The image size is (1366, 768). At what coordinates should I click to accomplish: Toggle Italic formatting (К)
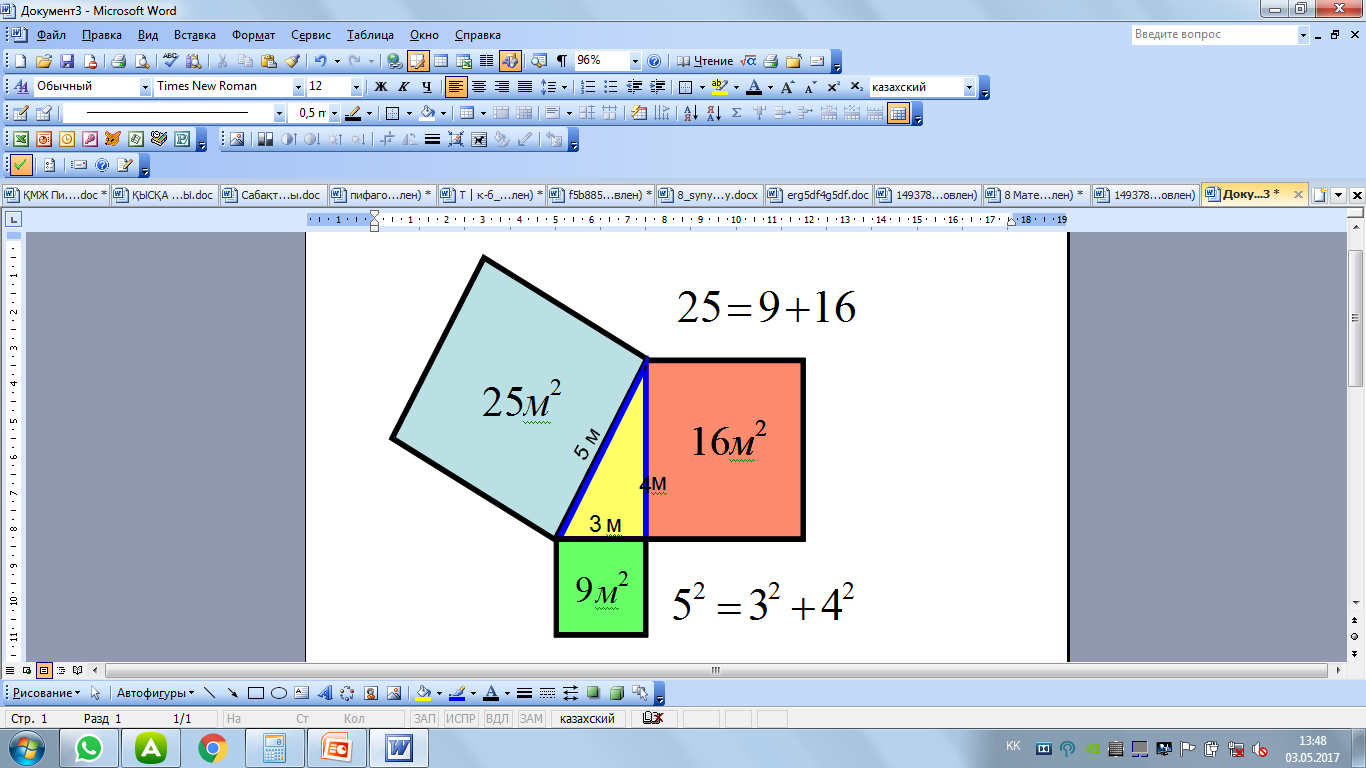403,87
